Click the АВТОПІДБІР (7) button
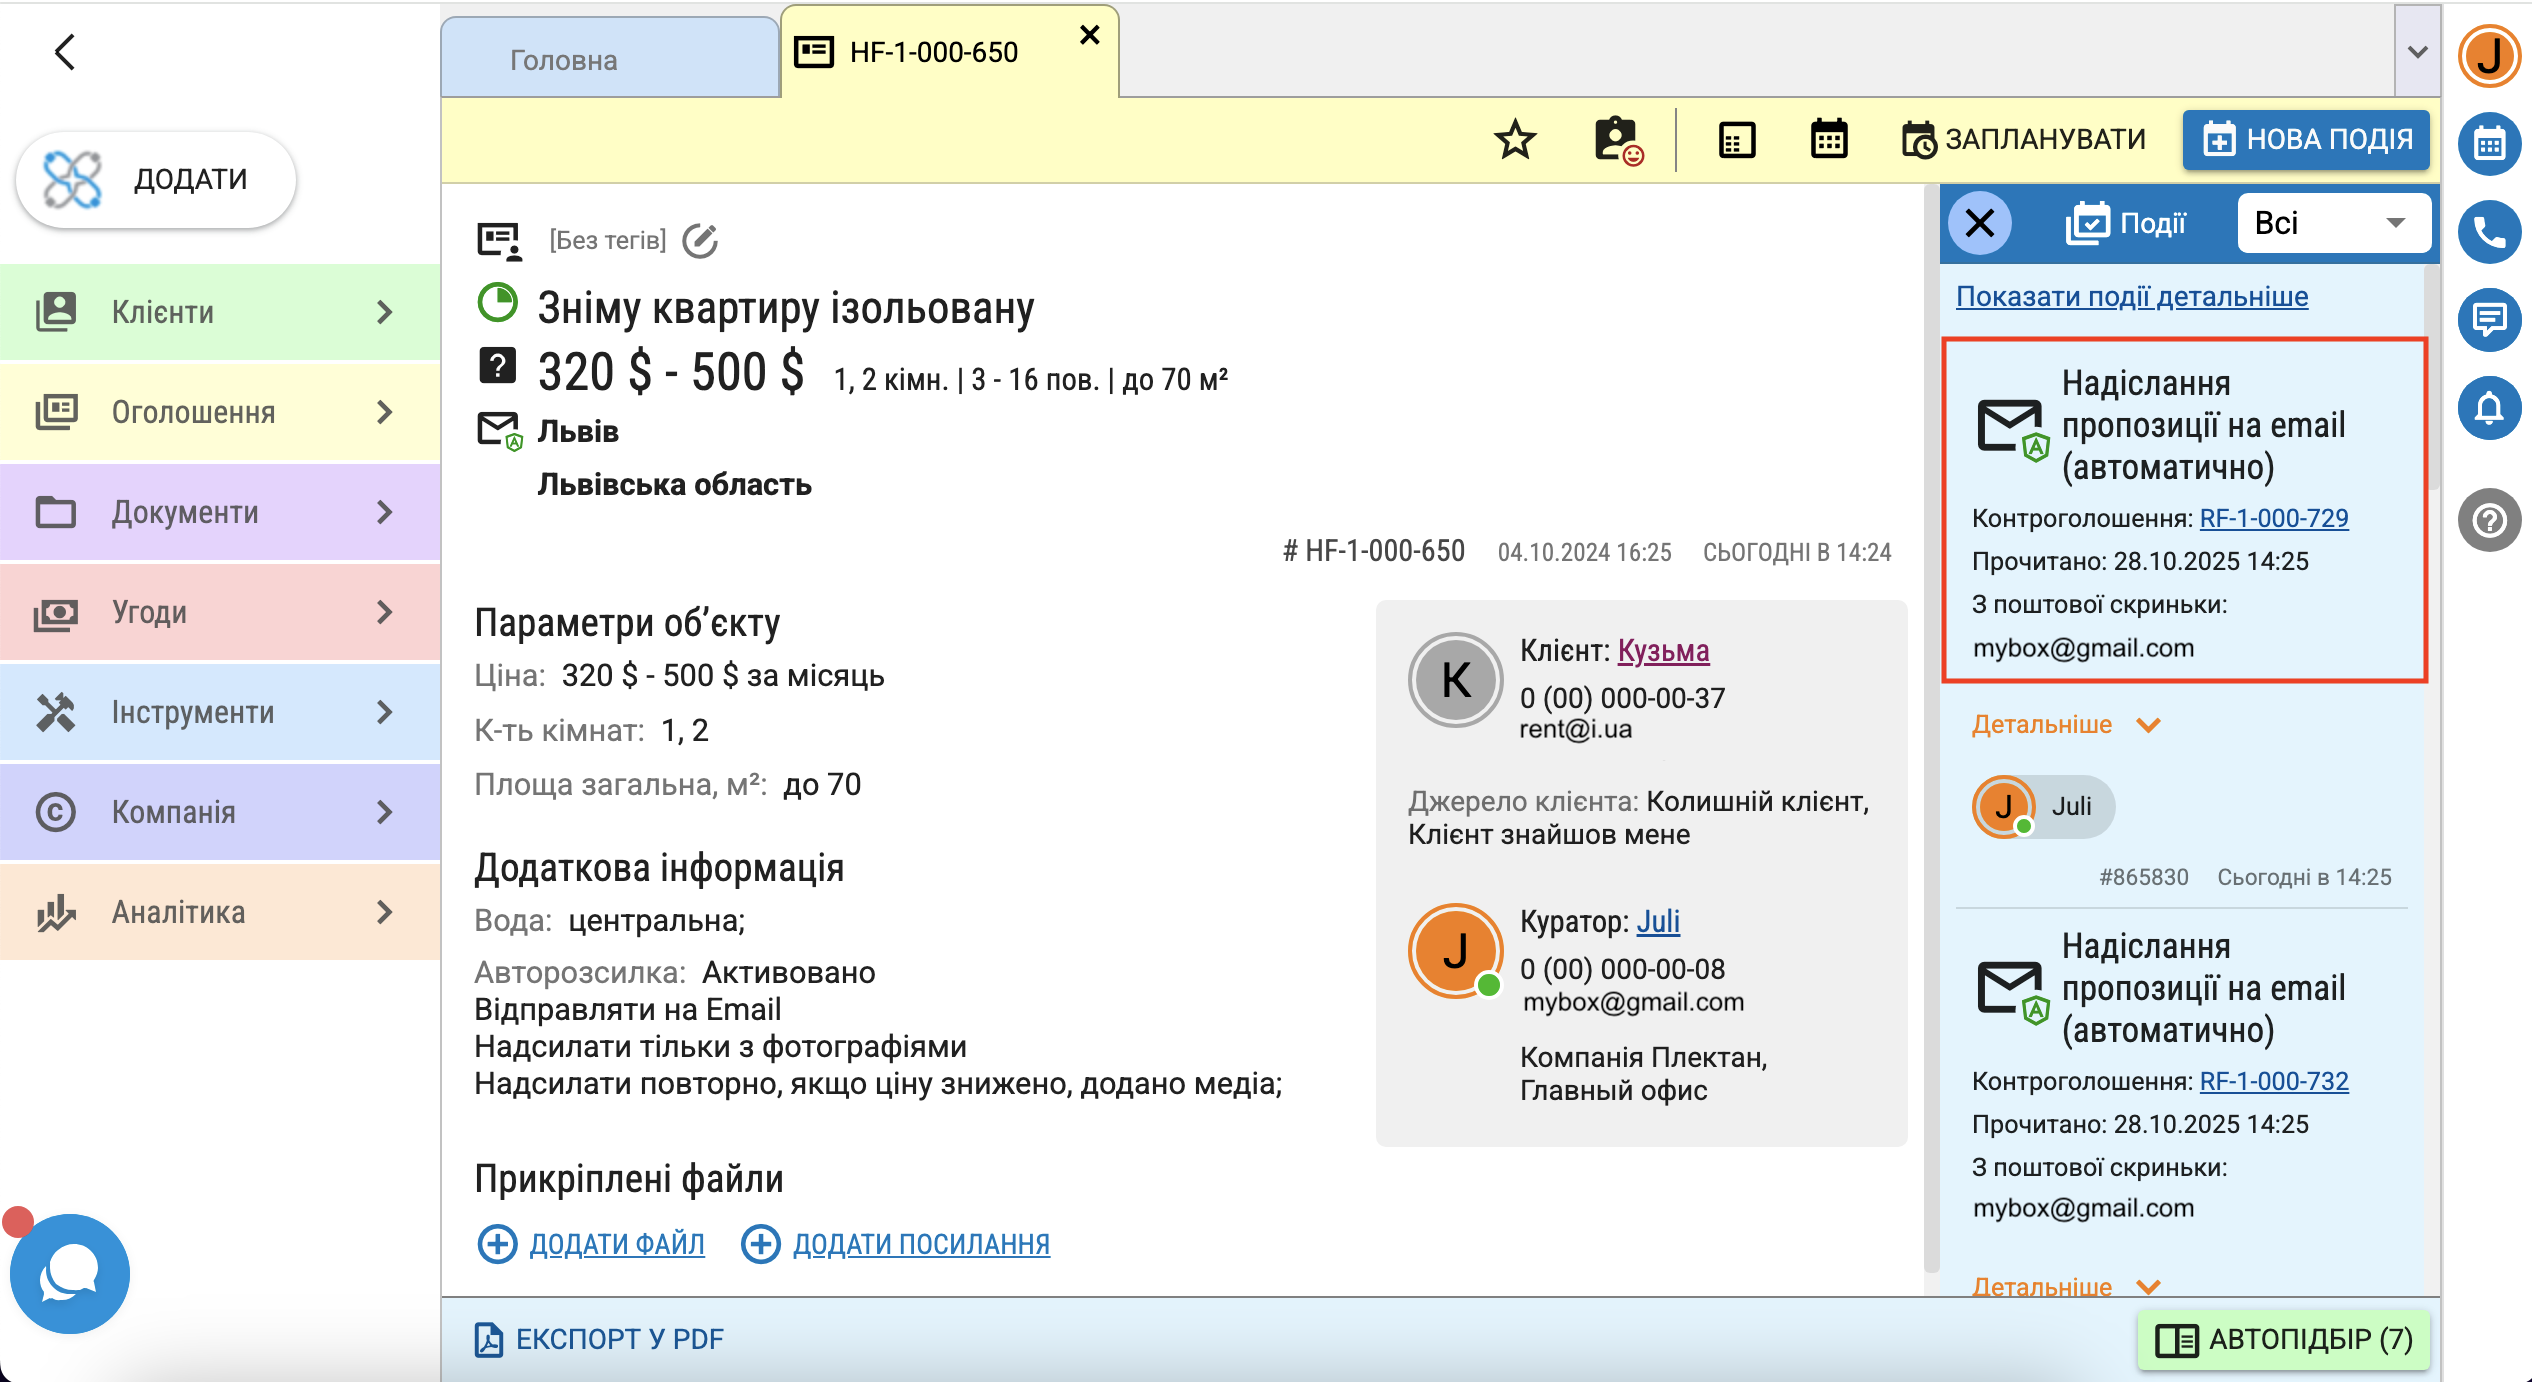The height and width of the screenshot is (1382, 2532). 2284,1339
